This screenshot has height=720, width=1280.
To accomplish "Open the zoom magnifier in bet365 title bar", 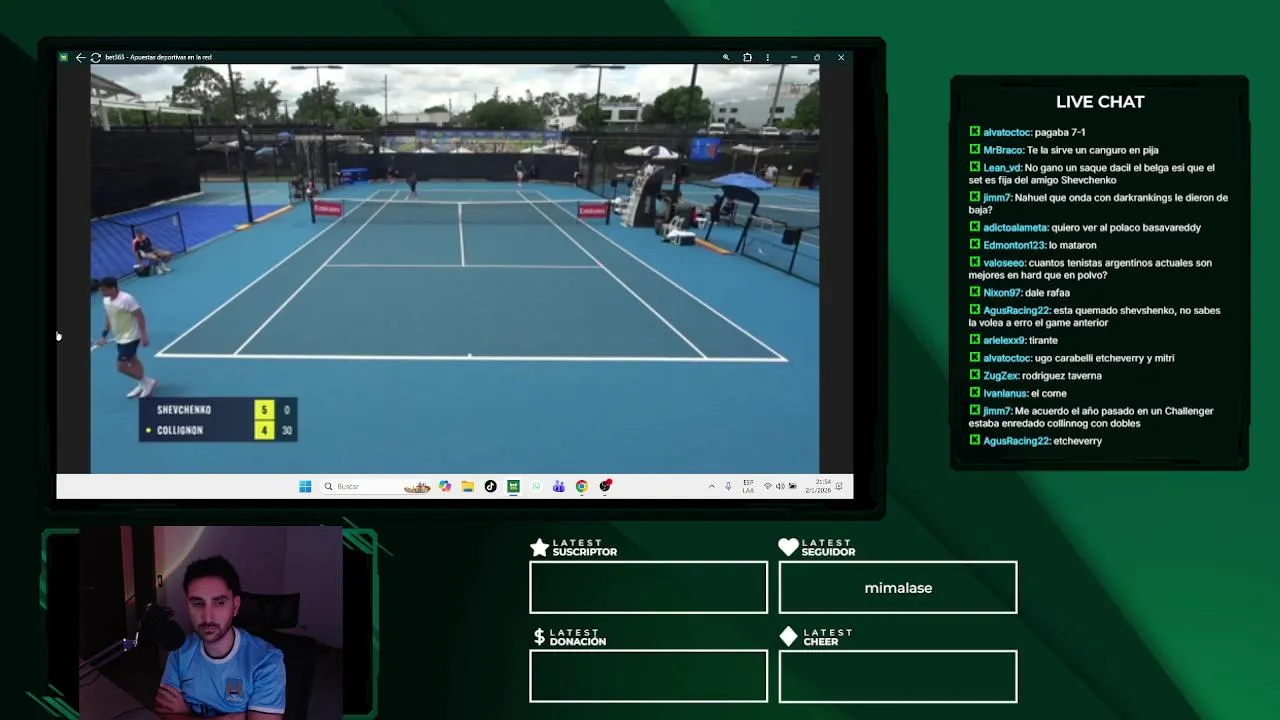I will 726,57.
